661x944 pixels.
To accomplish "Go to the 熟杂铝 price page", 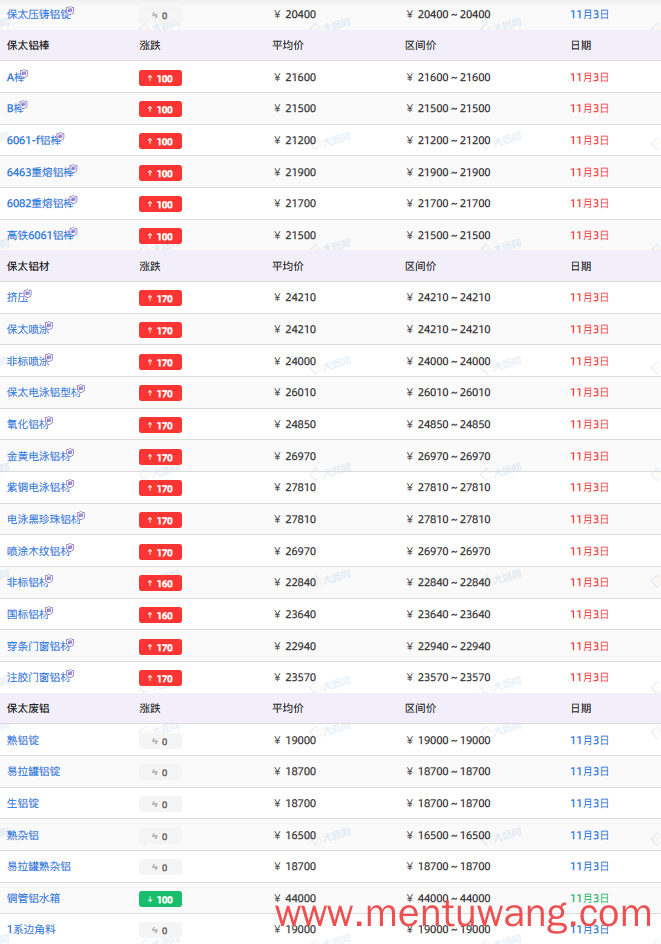I will (23, 836).
